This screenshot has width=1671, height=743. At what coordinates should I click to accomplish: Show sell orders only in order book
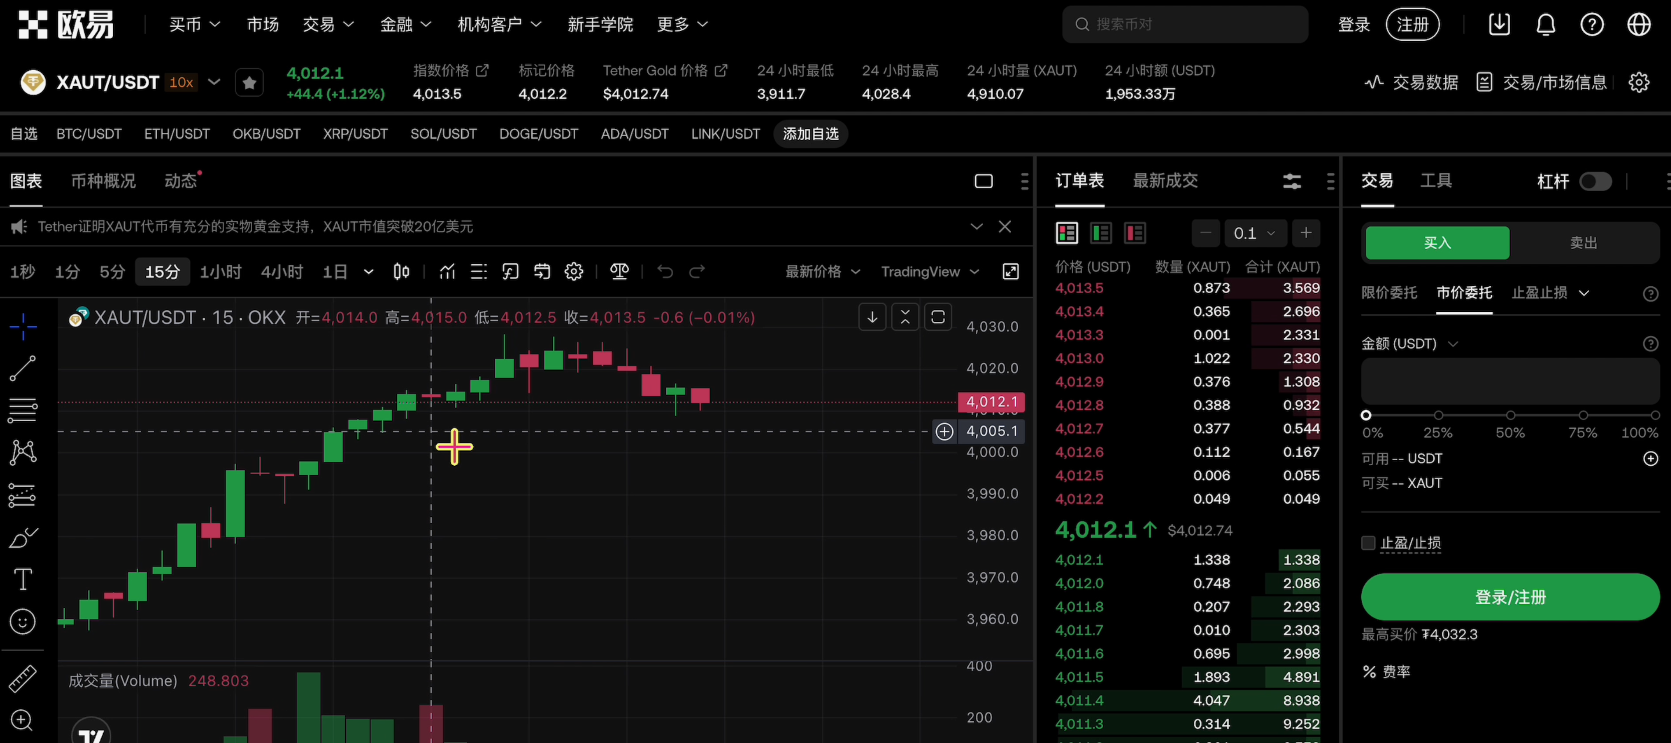(1135, 233)
